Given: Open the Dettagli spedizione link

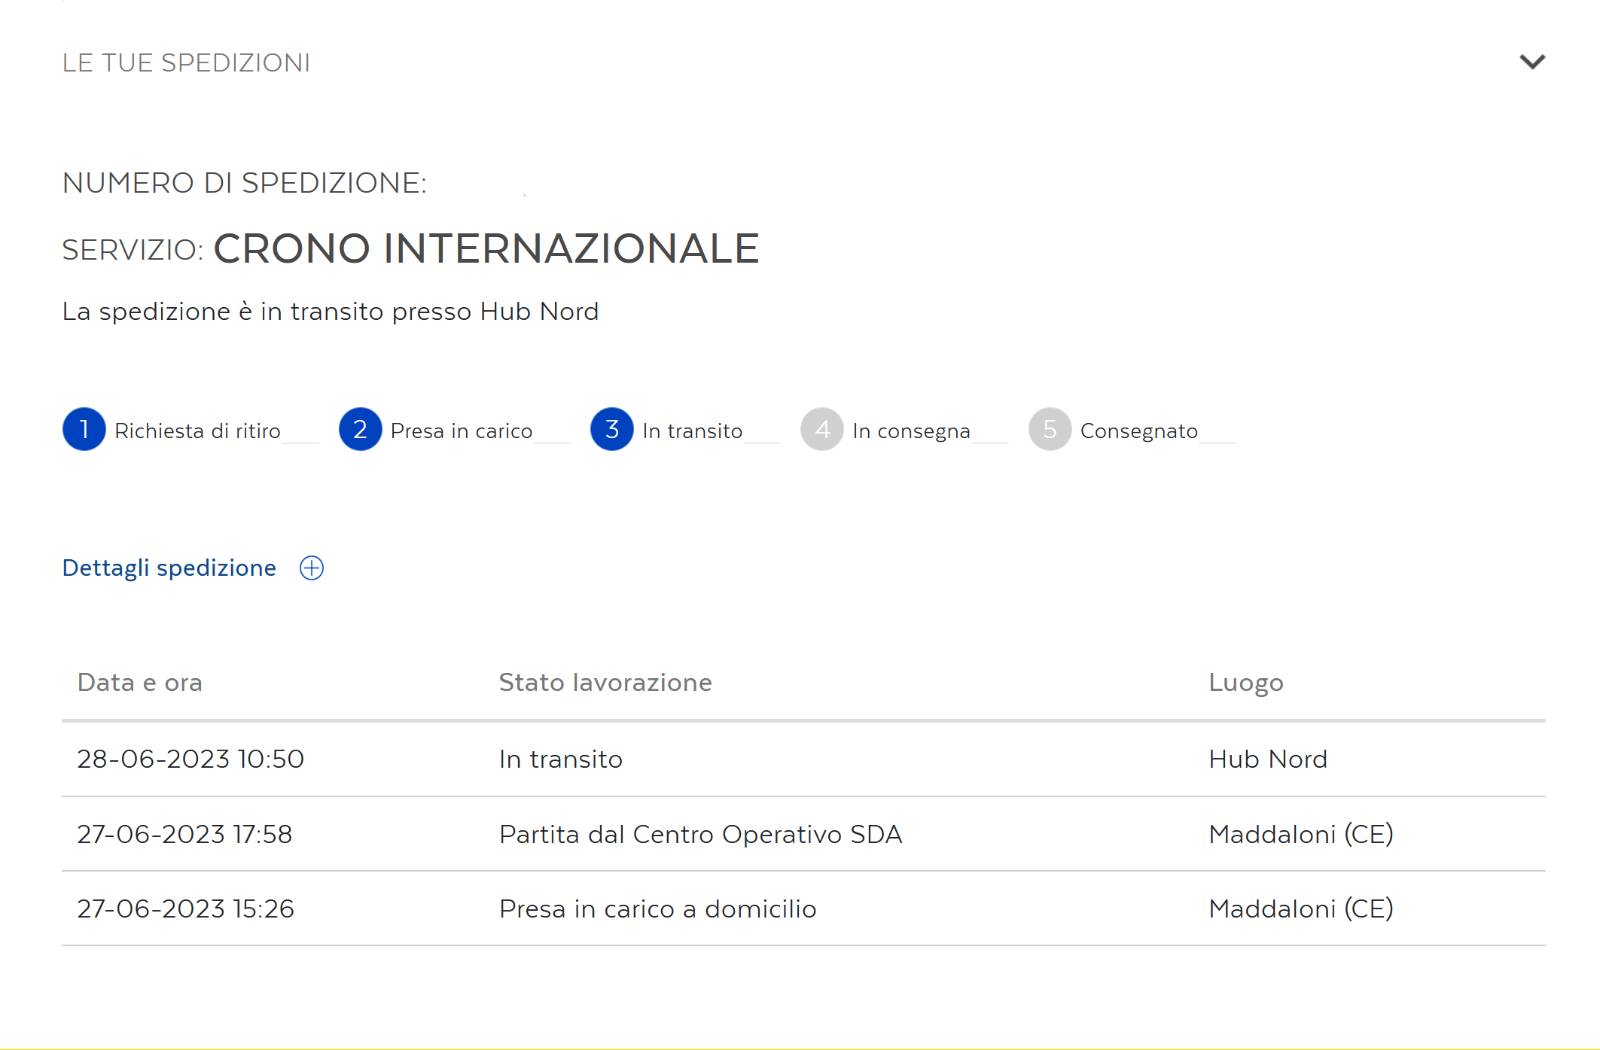Looking at the screenshot, I should (x=169, y=568).
